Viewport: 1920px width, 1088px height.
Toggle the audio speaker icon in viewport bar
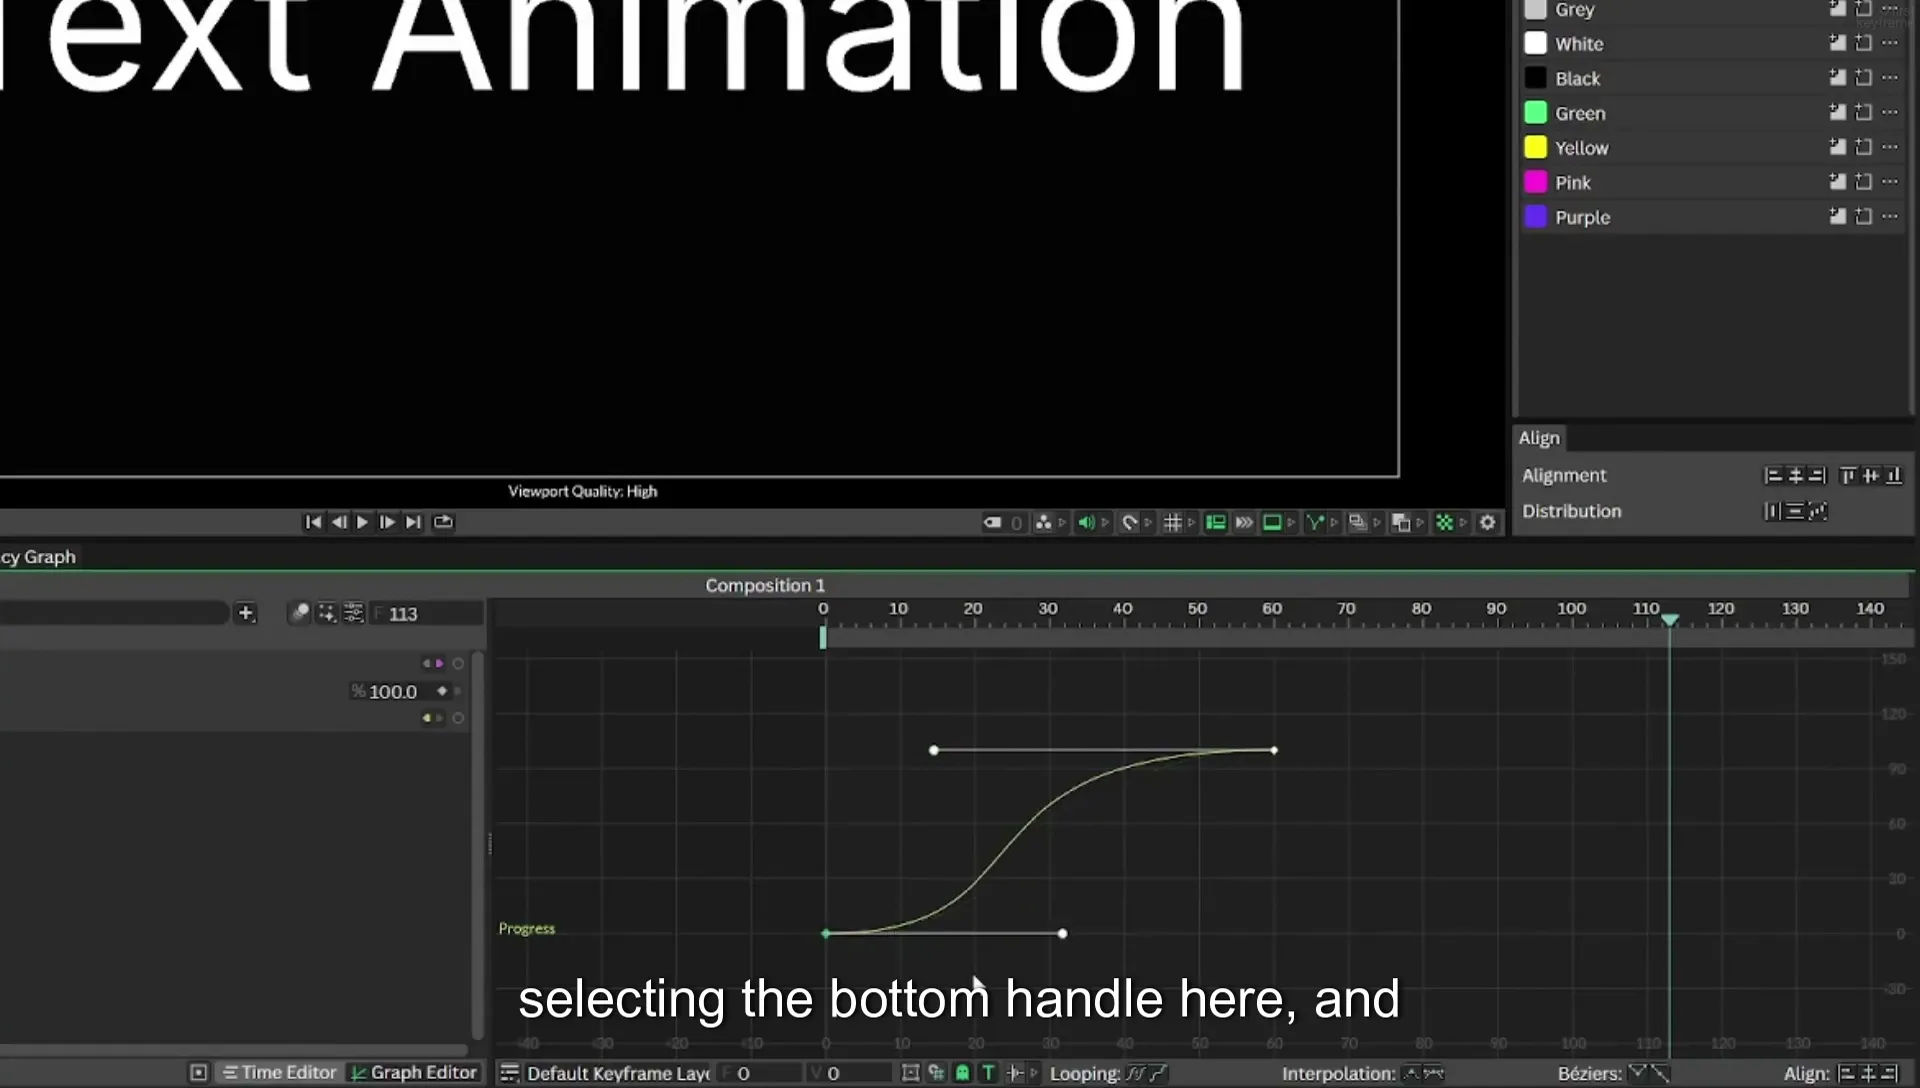pos(1086,522)
